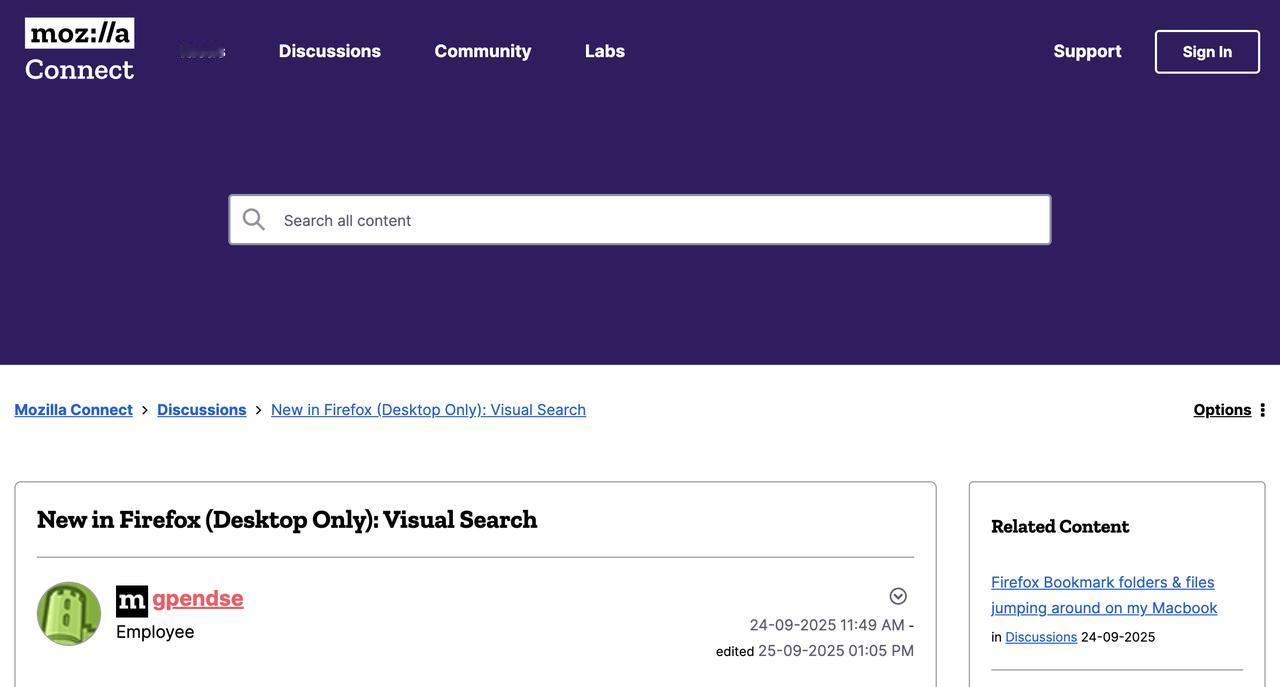This screenshot has height=687, width=1280.
Task: Click the posted date '24-09-2025 11:49 AM'
Action: pyautogui.click(x=827, y=625)
